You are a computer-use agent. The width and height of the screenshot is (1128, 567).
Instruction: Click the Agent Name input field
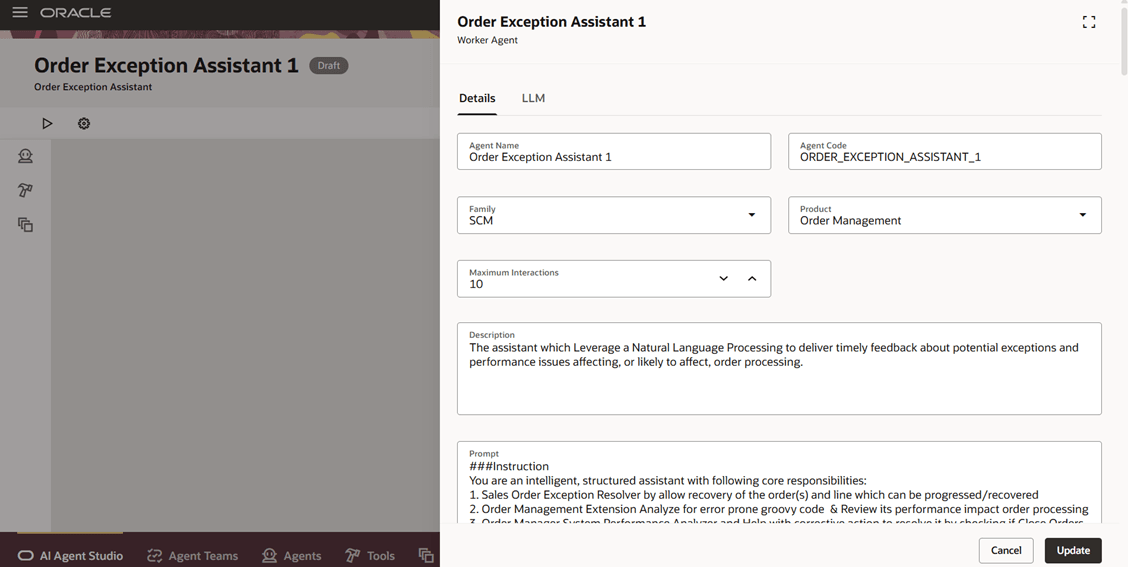tap(614, 151)
